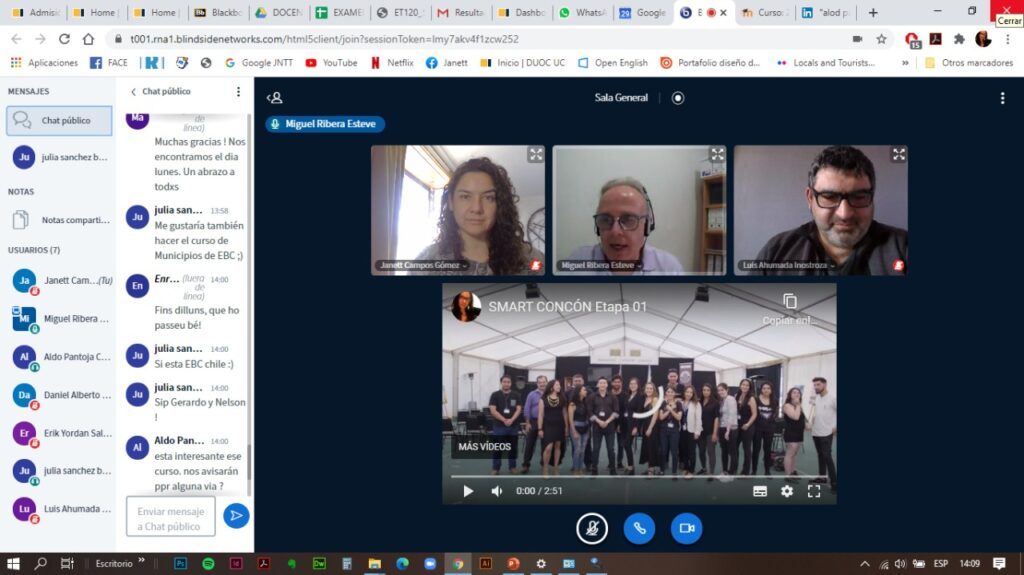Send the chat message
Viewport: 1024px width, 575px height.
pyautogui.click(x=236, y=515)
